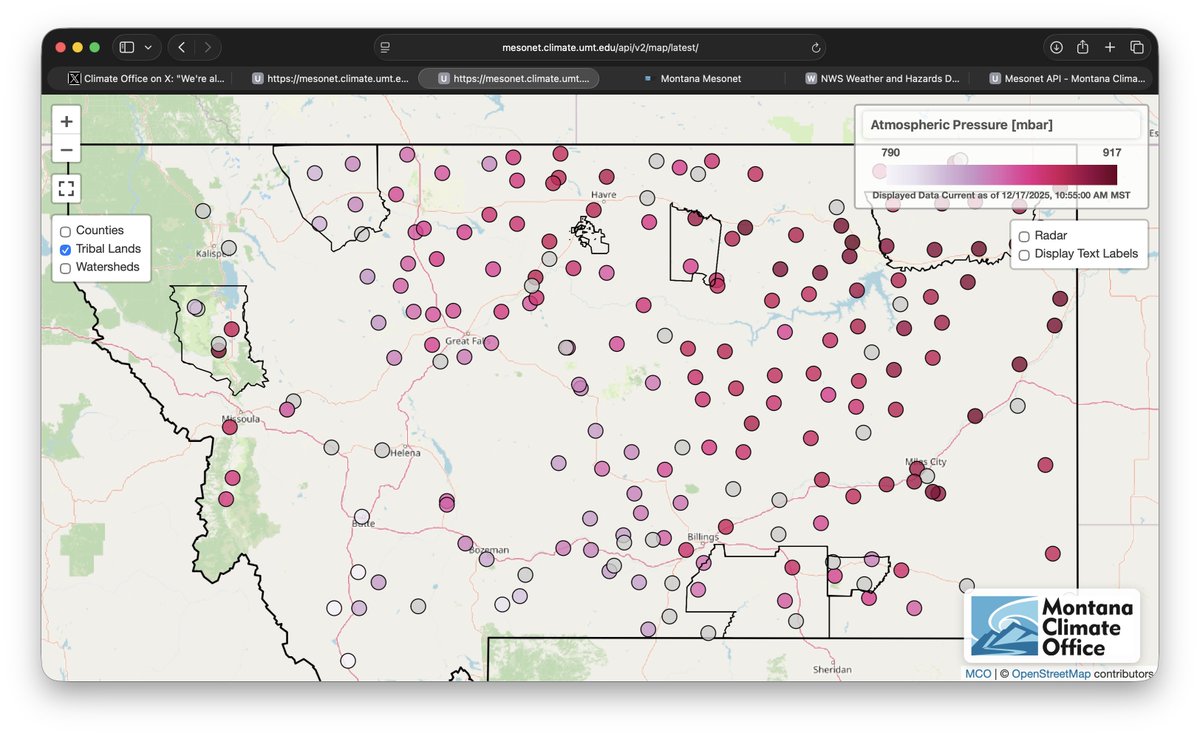Zoom in on the map
1200x736 pixels.
pyautogui.click(x=65, y=121)
